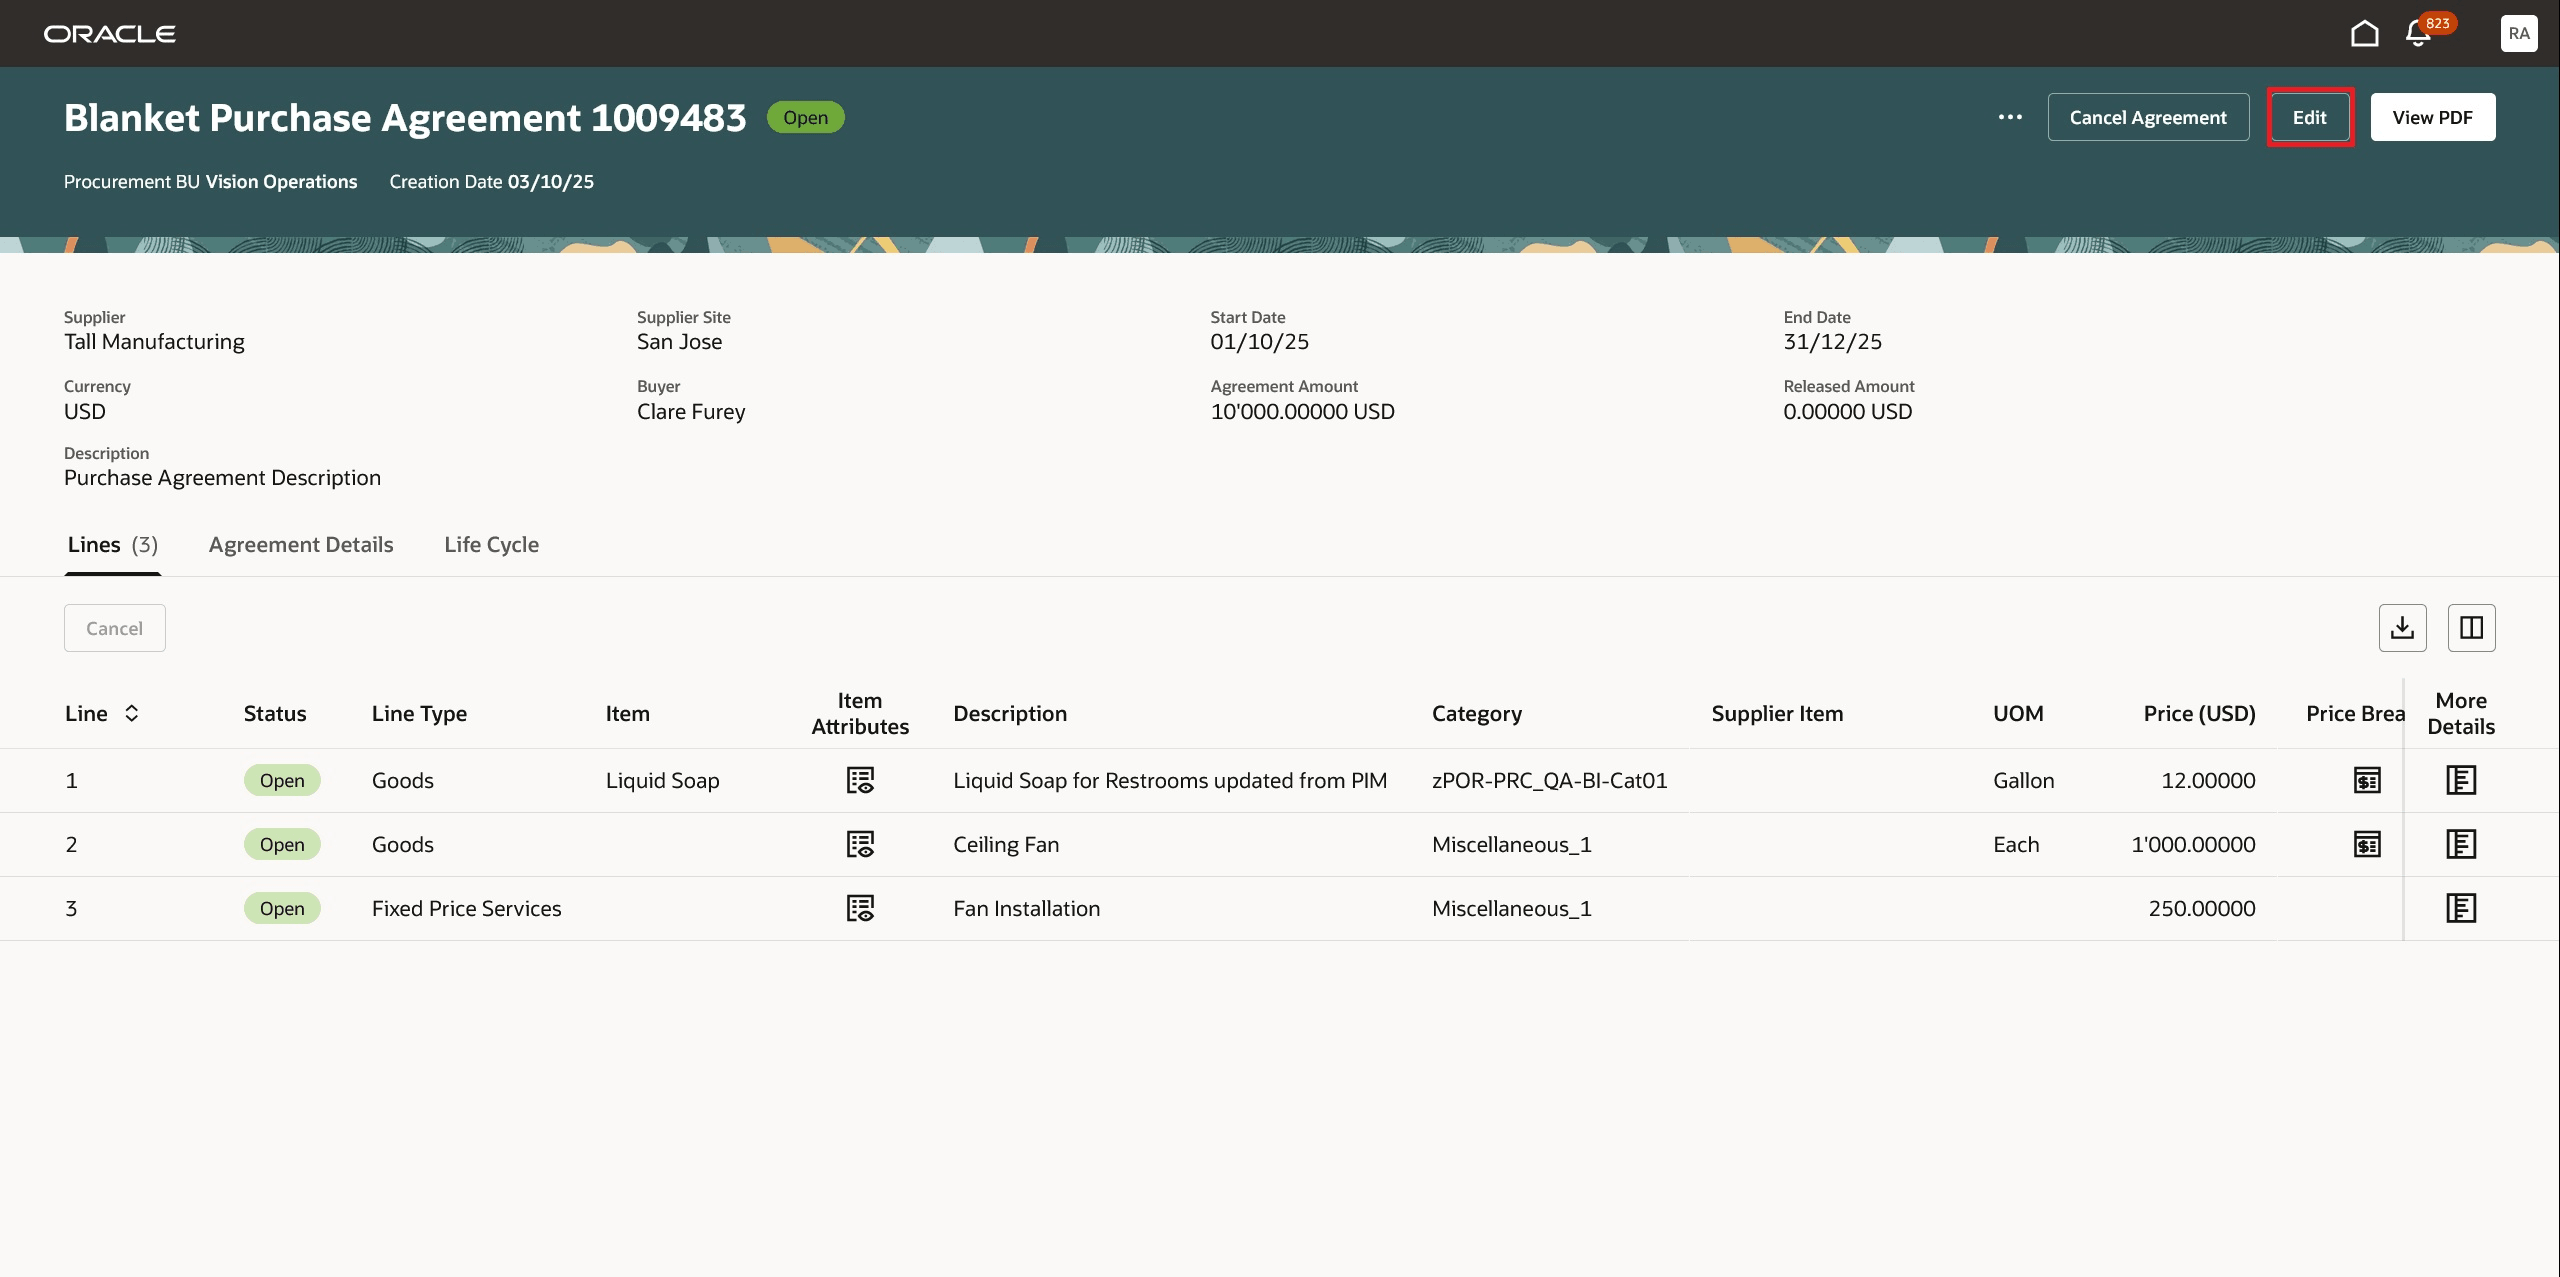View Item Attributes on the Ceiling Fan line
Screen dimensions: 2560x1277
pos(860,844)
